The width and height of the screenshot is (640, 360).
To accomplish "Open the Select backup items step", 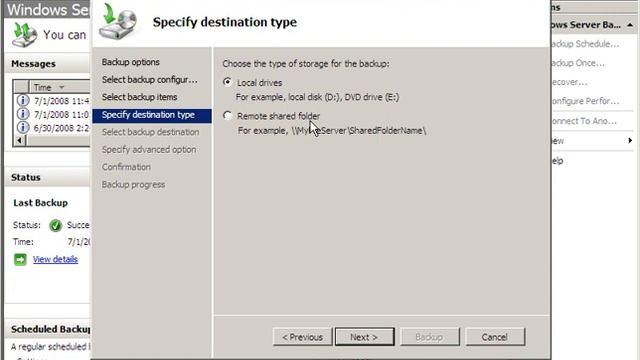I will (x=139, y=97).
